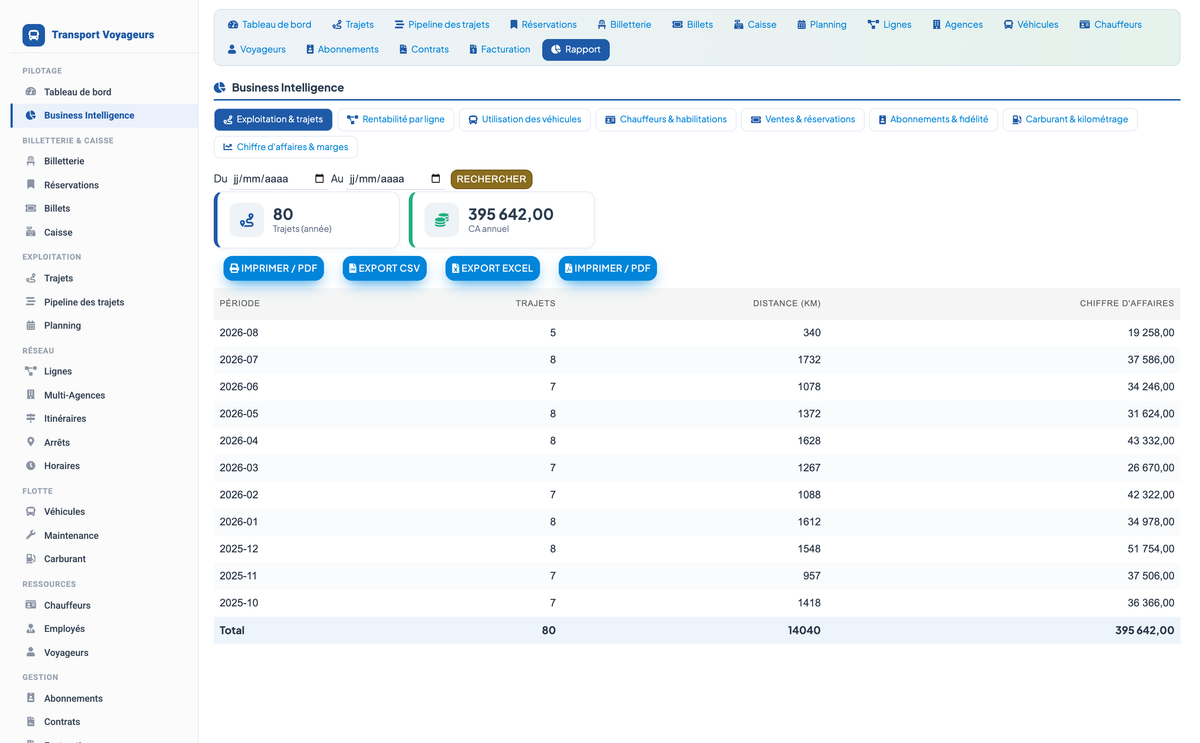
Task: Click the Voyageurs person icon in sidebar
Action: pos(31,652)
